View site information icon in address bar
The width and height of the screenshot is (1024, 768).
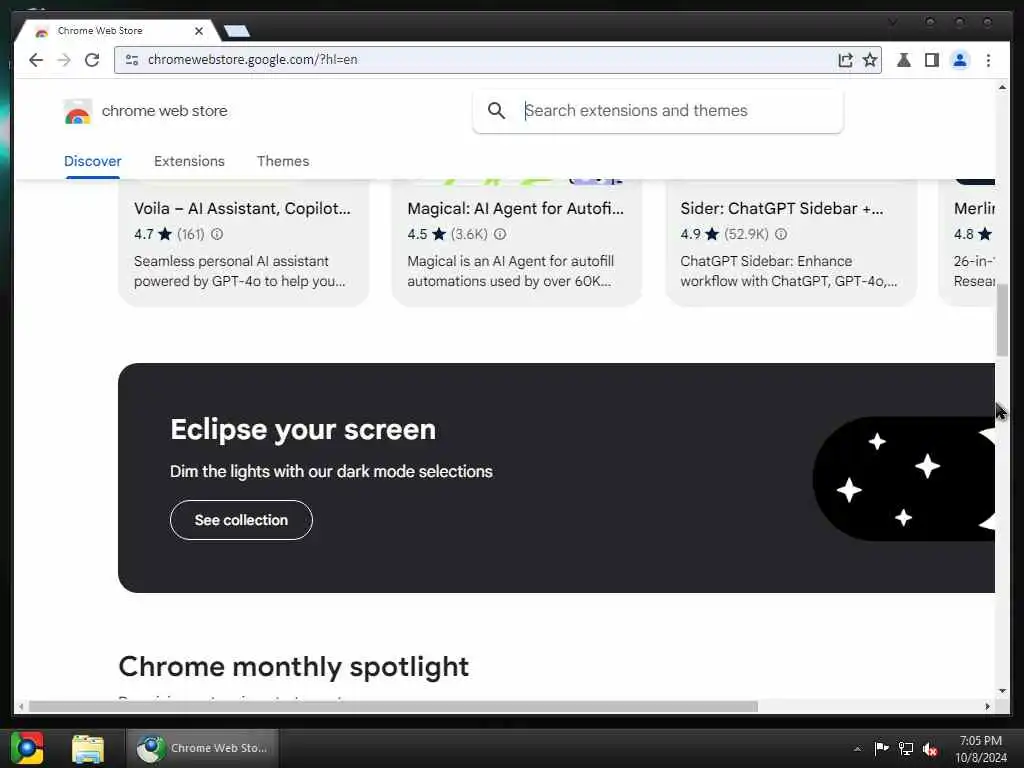[131, 59]
